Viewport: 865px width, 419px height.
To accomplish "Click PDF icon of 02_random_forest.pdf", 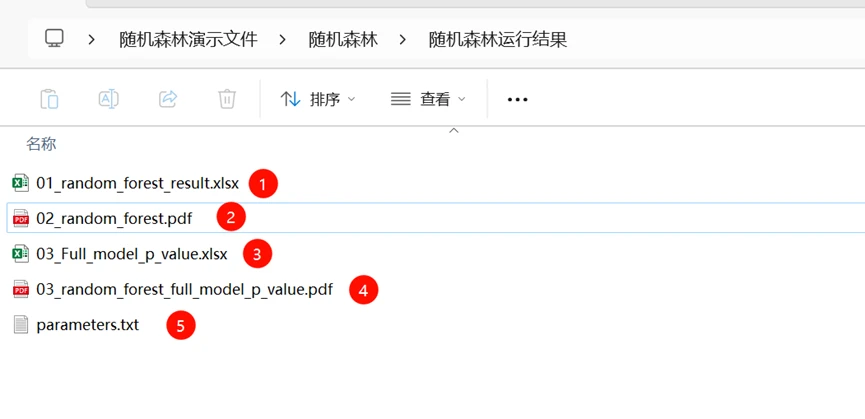I will [20, 218].
